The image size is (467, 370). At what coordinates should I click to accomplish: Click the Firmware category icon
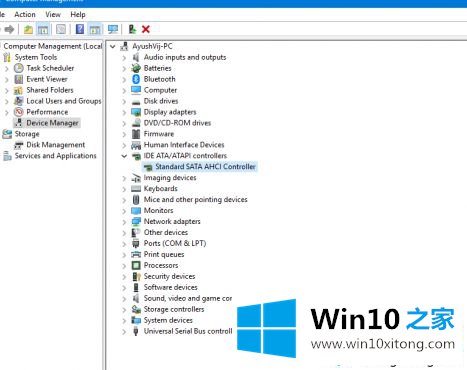(136, 134)
